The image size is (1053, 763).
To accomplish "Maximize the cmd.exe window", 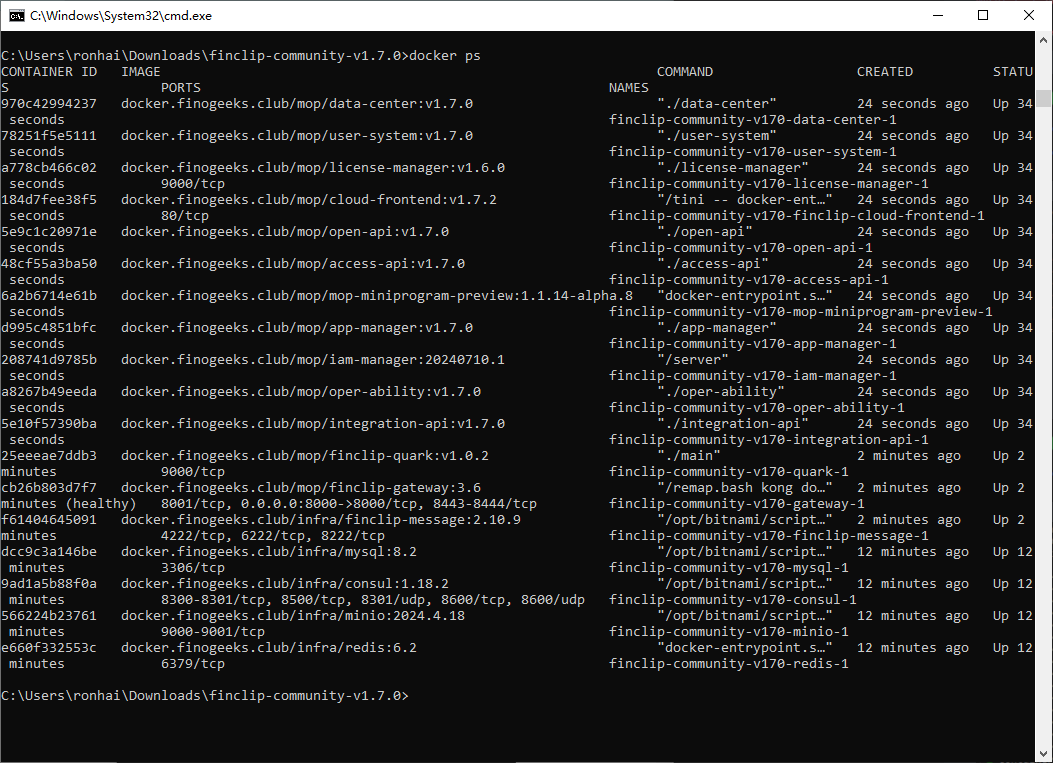I will point(983,15).
